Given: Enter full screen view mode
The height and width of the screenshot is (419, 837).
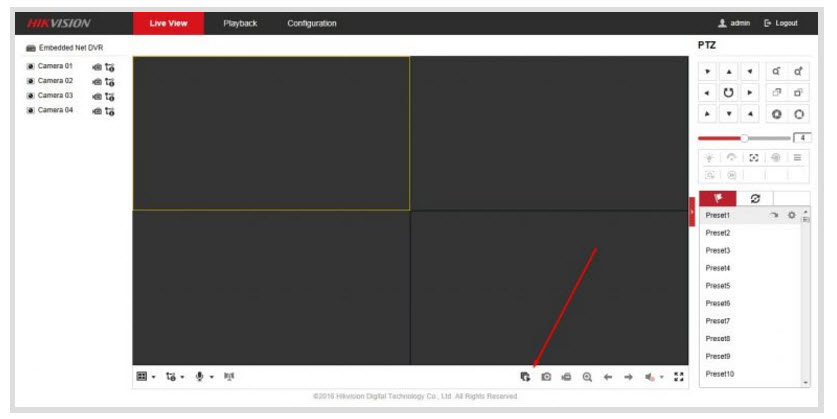Looking at the screenshot, I should 679,377.
